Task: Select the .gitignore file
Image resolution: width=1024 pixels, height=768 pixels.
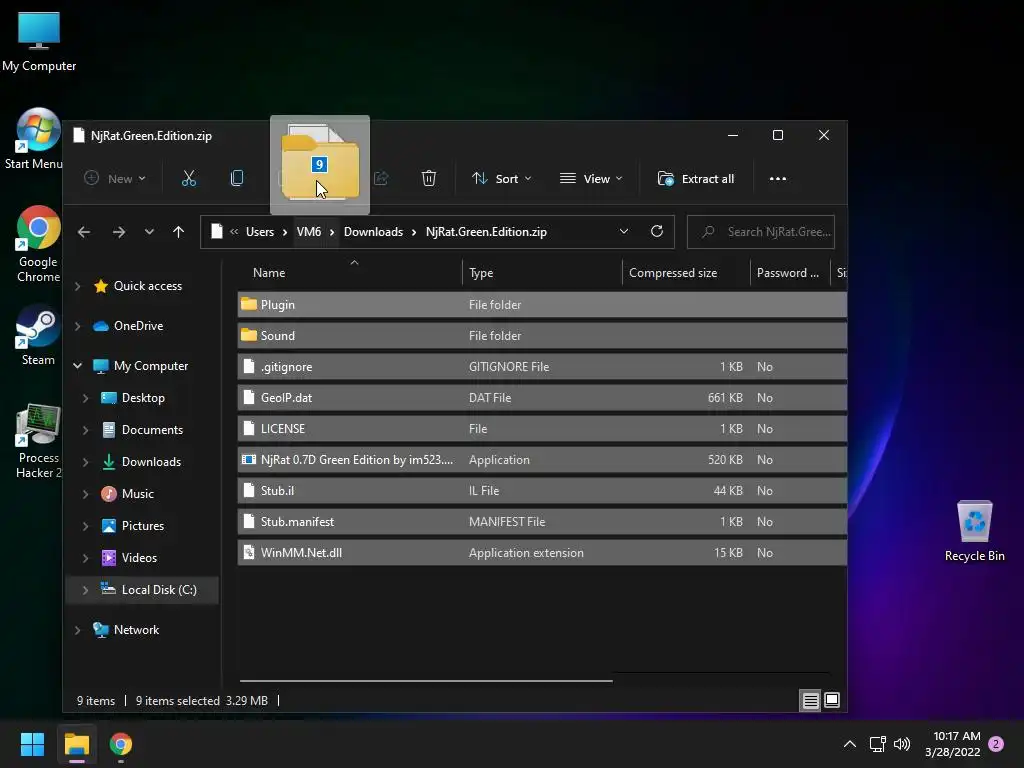Action: [542, 366]
